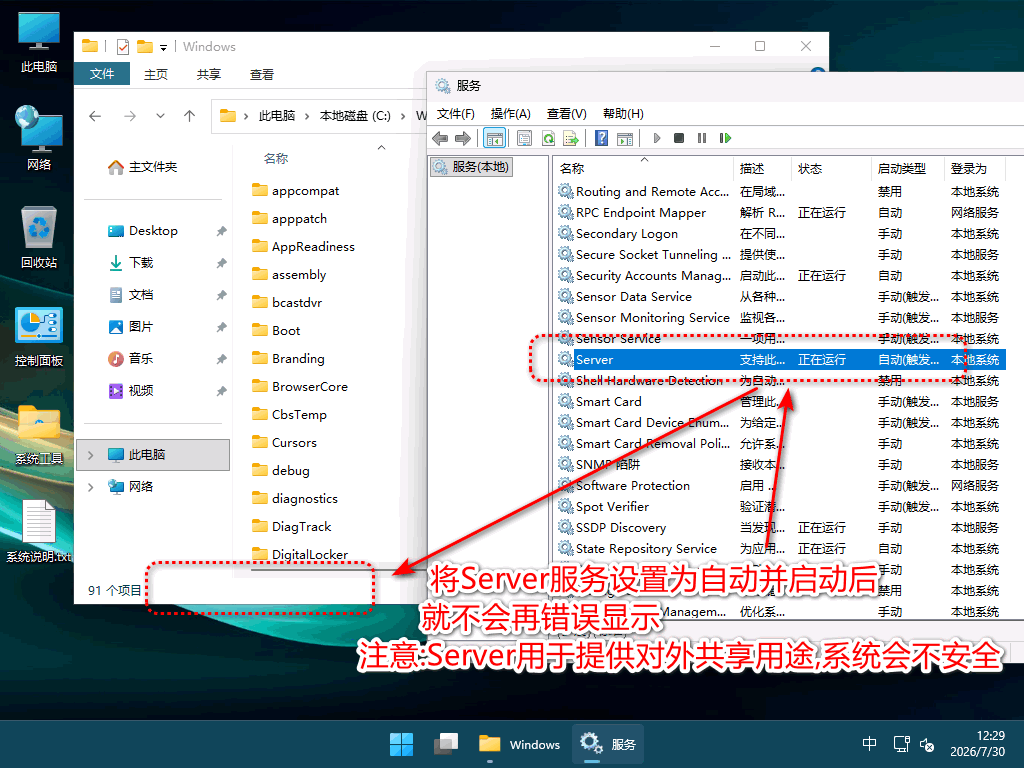Click Explorer back navigation arrow

pos(95,116)
